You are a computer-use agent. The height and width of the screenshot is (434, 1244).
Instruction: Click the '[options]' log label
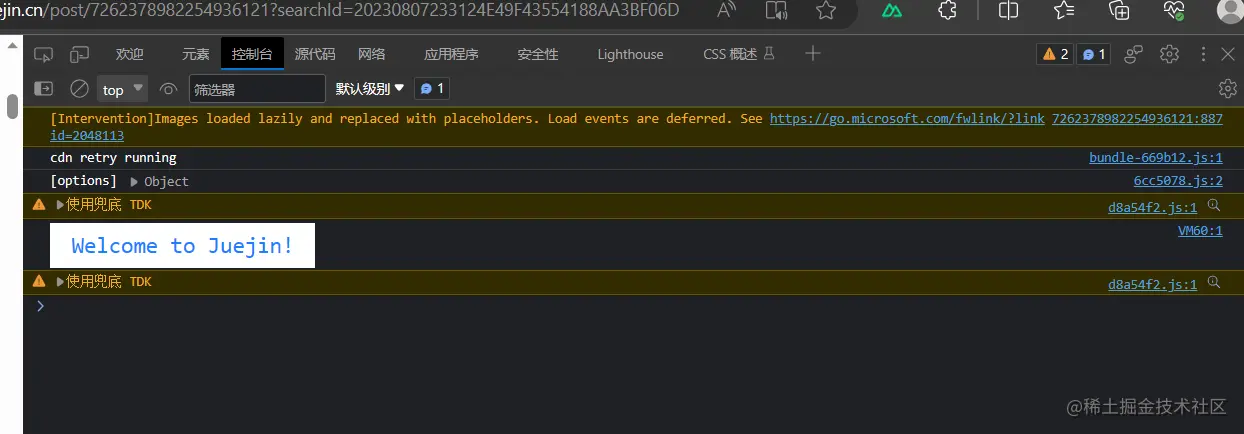(84, 181)
